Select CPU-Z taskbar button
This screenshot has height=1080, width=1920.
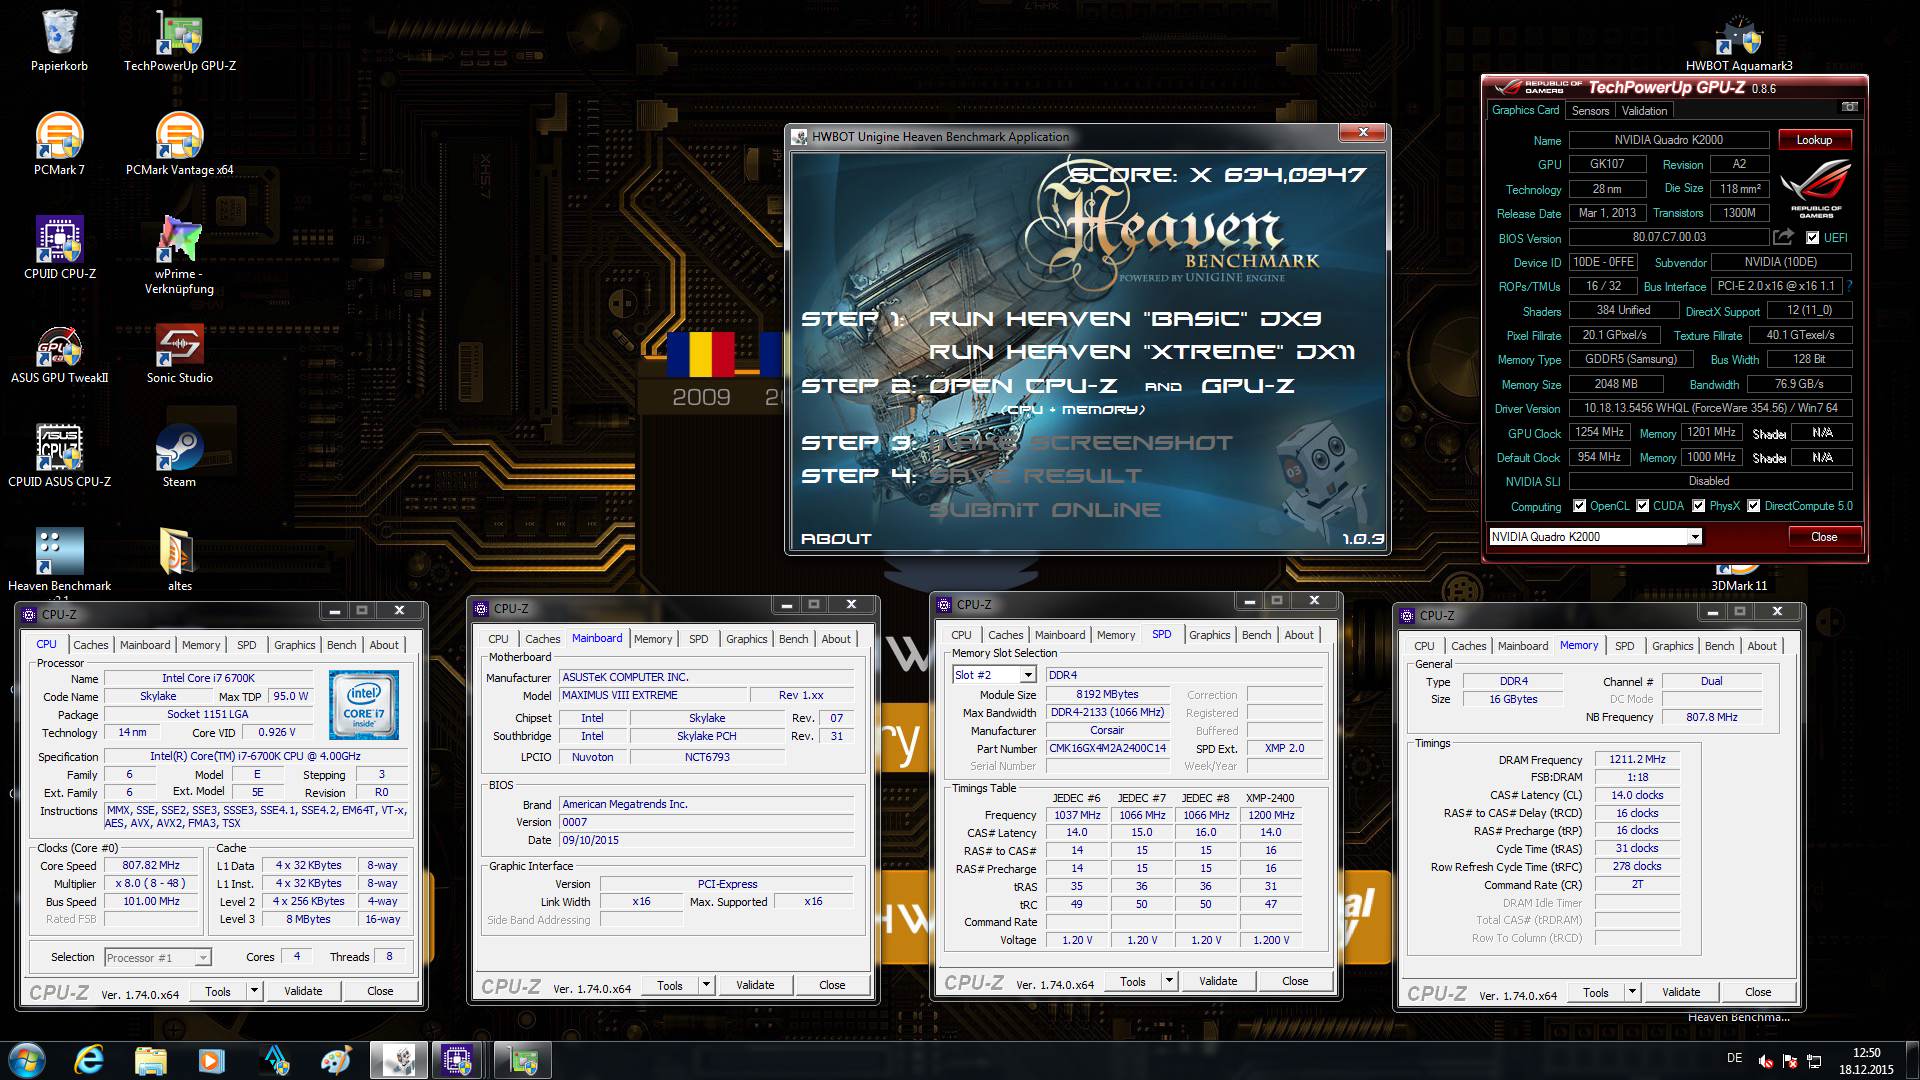458,1059
